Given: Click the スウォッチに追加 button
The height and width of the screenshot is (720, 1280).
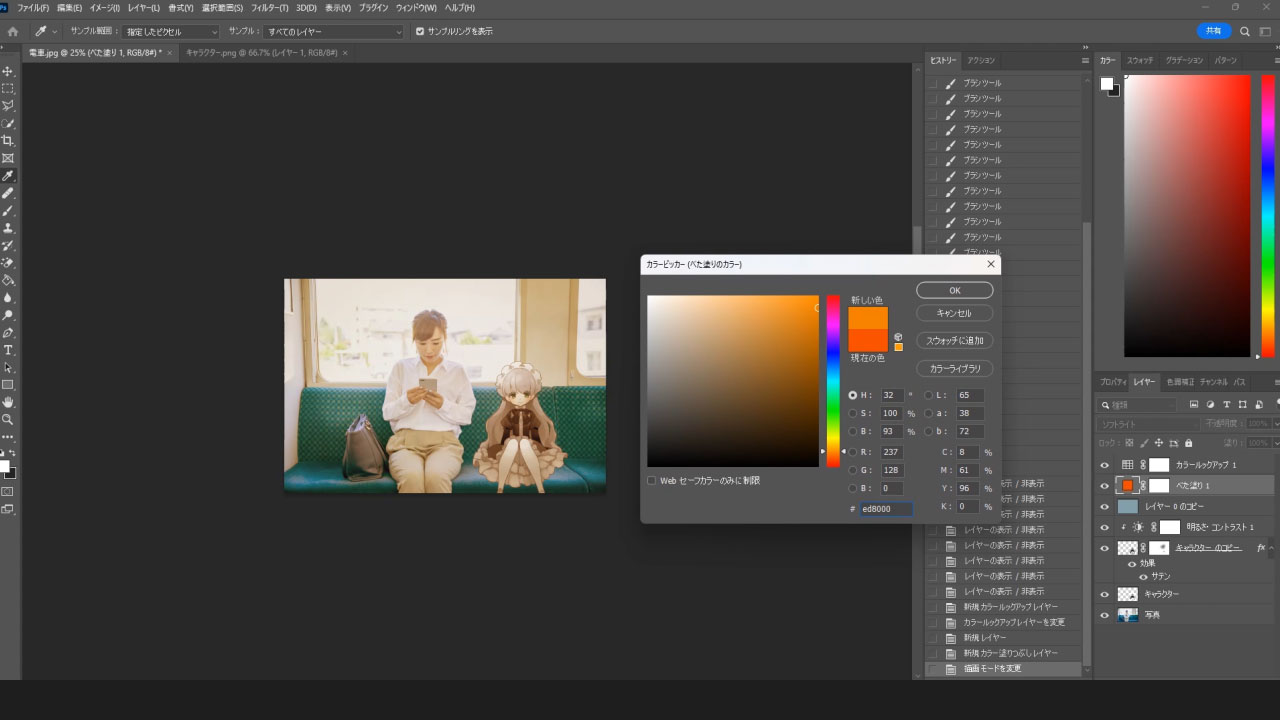Looking at the screenshot, I should coord(955,341).
